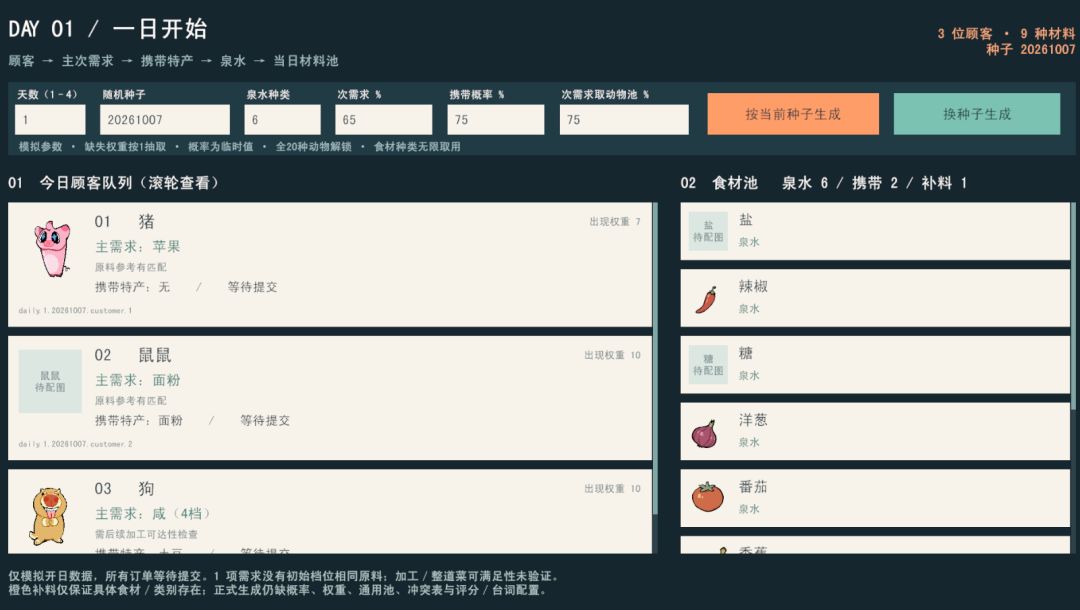Viewport: 1080px width, 610px height.
Task: Click the 狗 customer name
Action: click(146, 489)
